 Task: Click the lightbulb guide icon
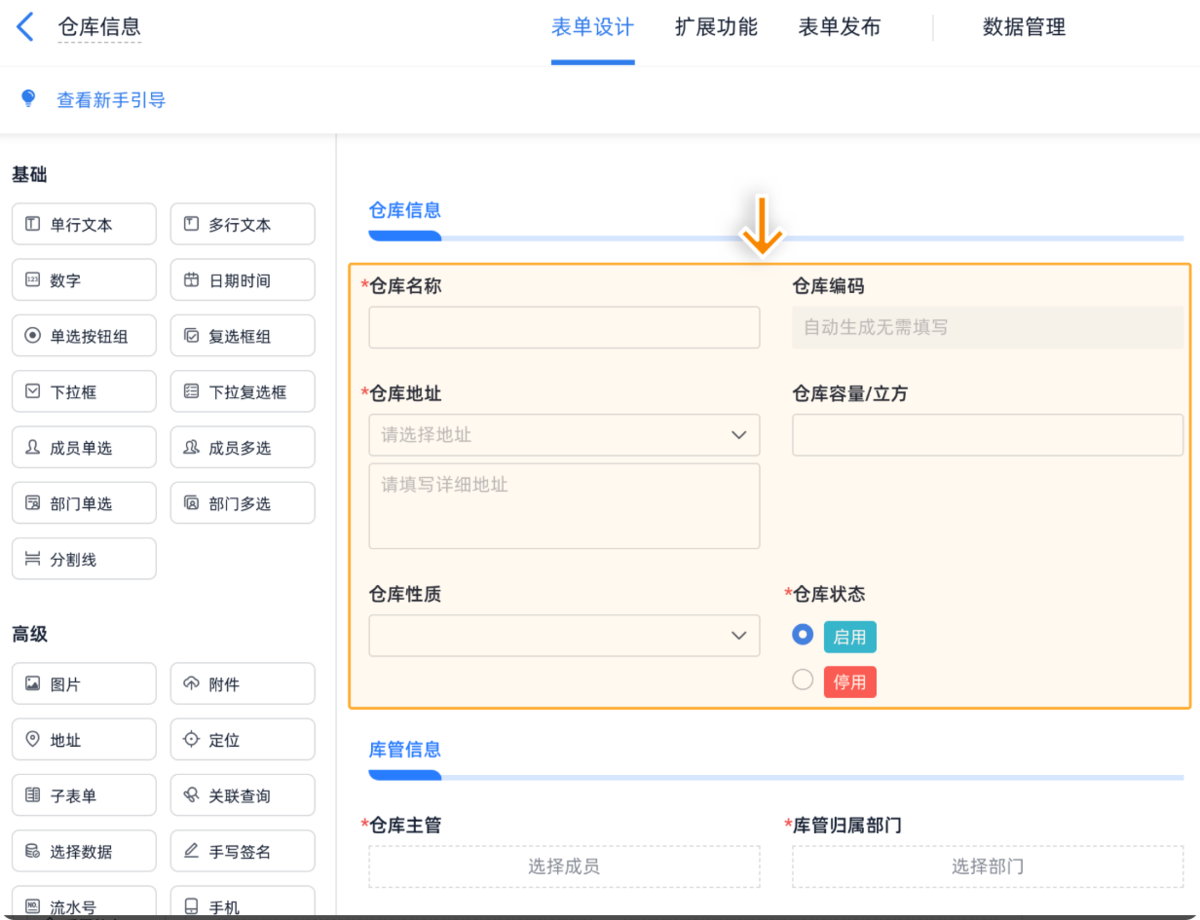point(28,98)
